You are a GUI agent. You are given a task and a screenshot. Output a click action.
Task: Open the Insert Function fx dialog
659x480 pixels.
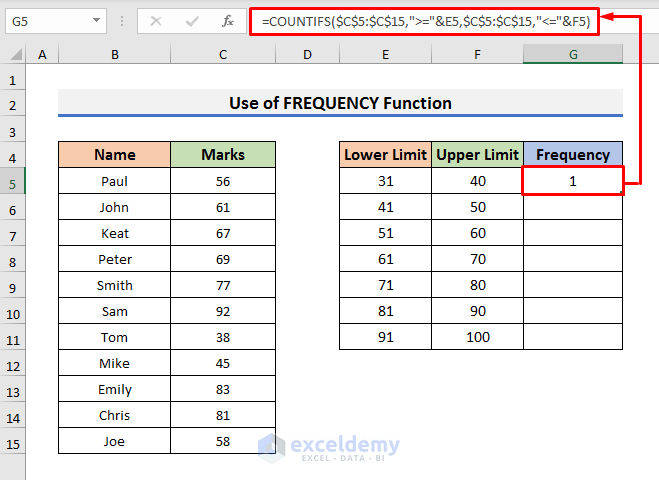click(228, 21)
